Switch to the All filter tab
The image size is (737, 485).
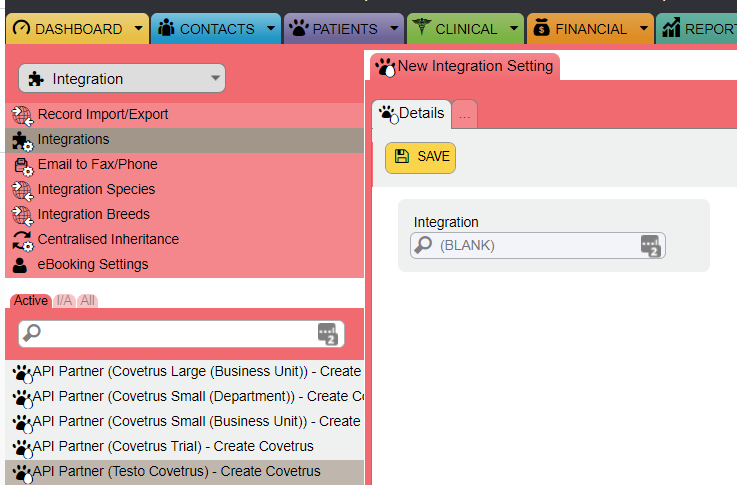[x=88, y=300]
